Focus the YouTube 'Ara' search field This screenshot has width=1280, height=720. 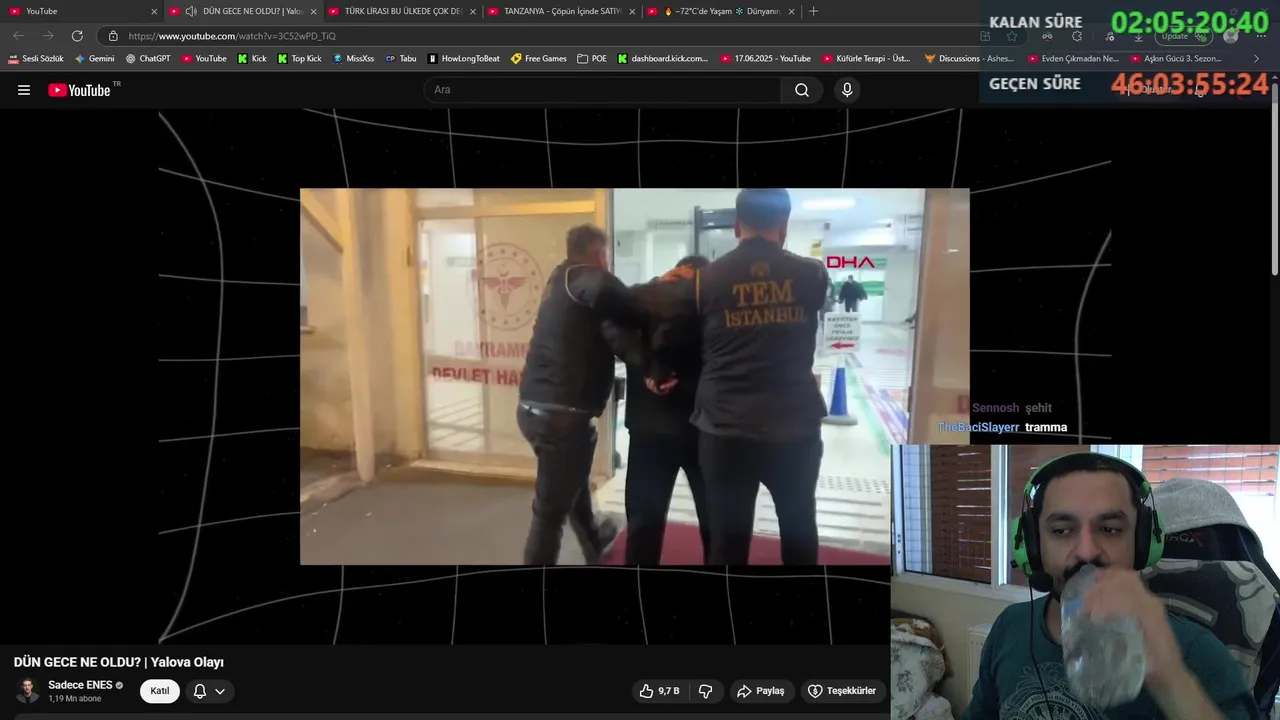pos(604,90)
